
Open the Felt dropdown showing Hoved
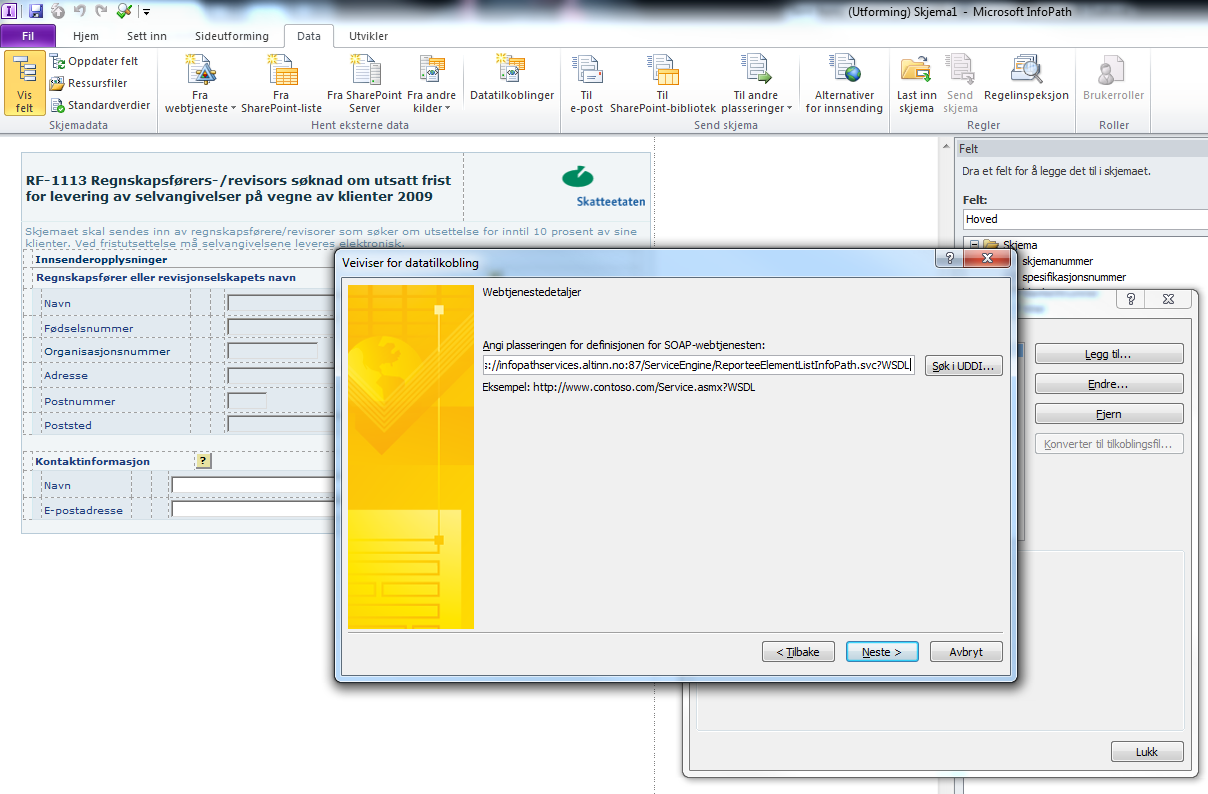(x=1085, y=219)
